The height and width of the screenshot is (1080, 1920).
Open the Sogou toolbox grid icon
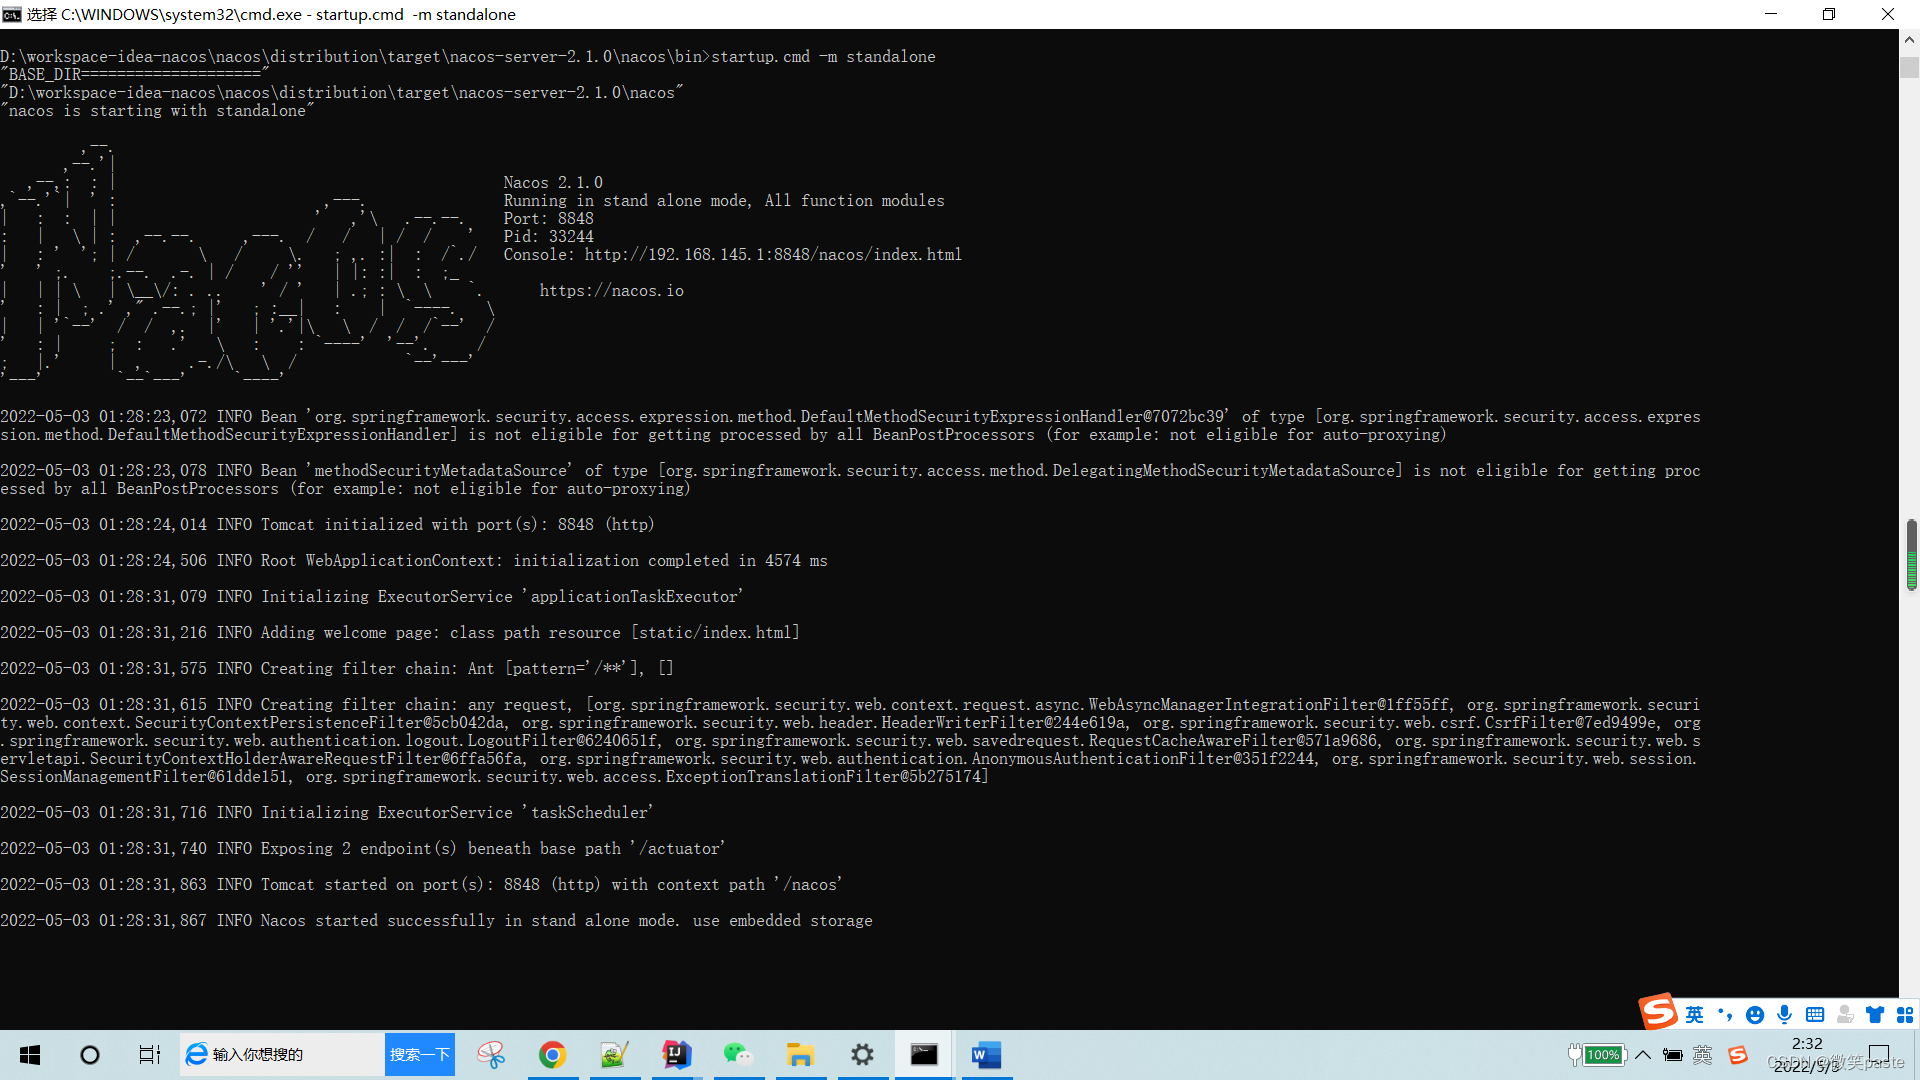click(x=1905, y=1015)
